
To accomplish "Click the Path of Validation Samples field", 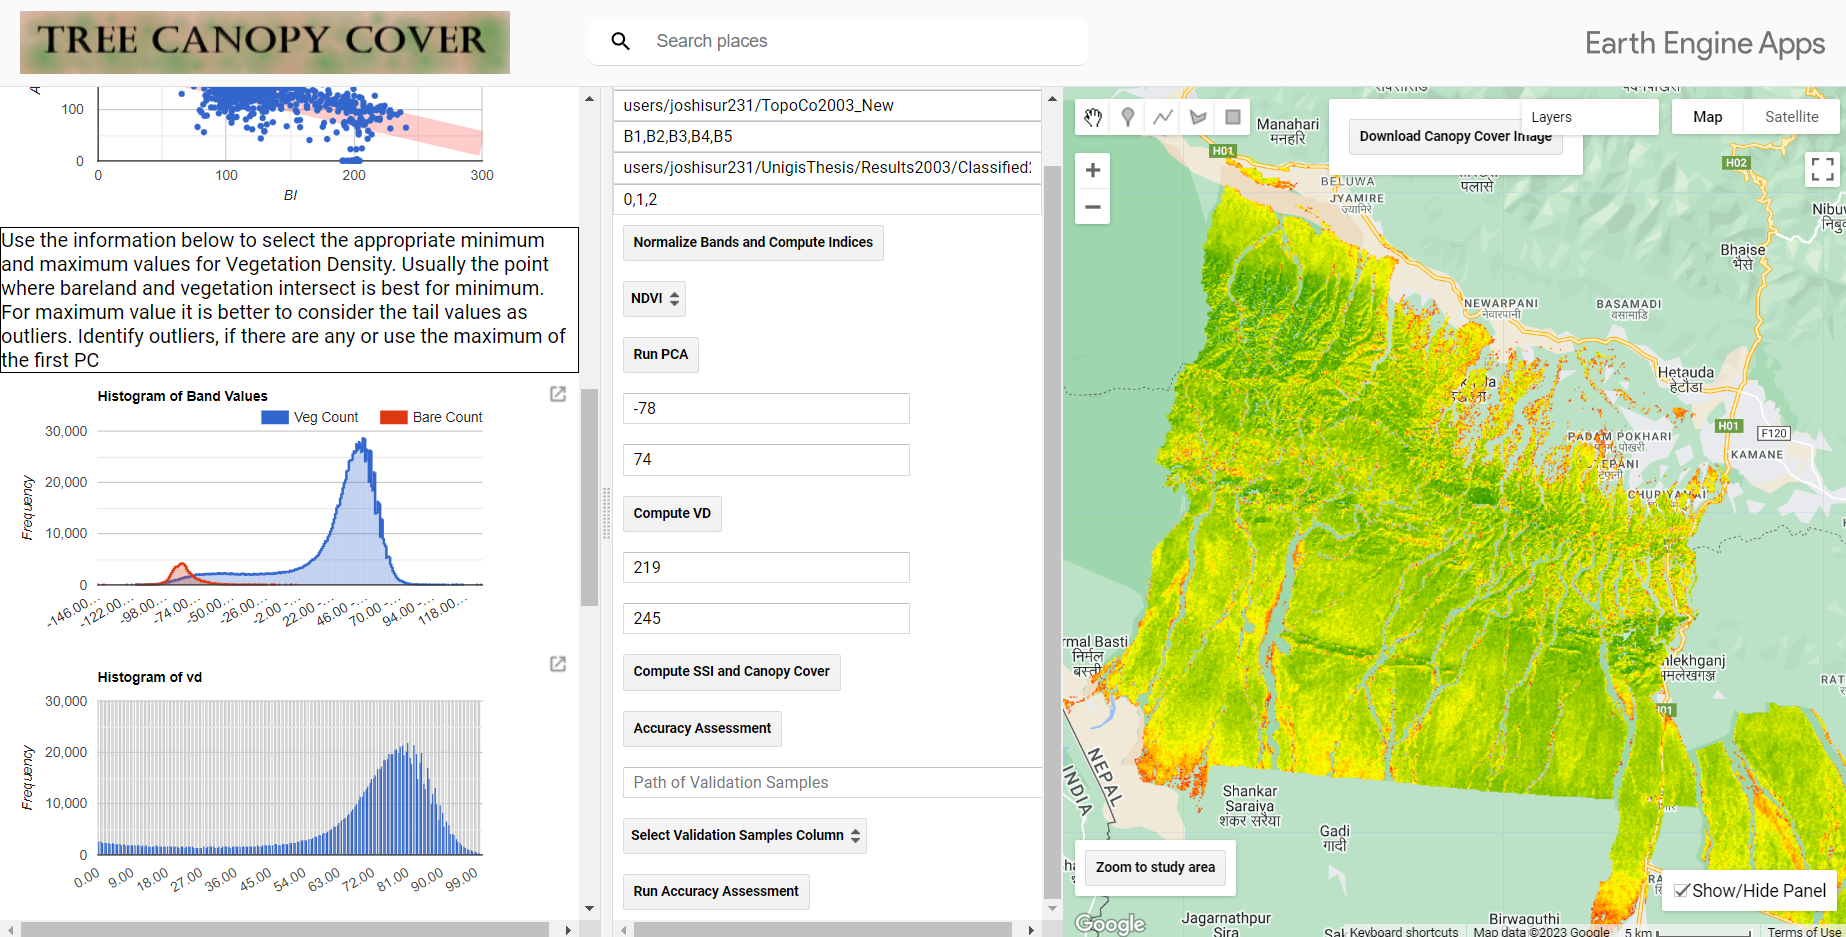I will click(831, 782).
